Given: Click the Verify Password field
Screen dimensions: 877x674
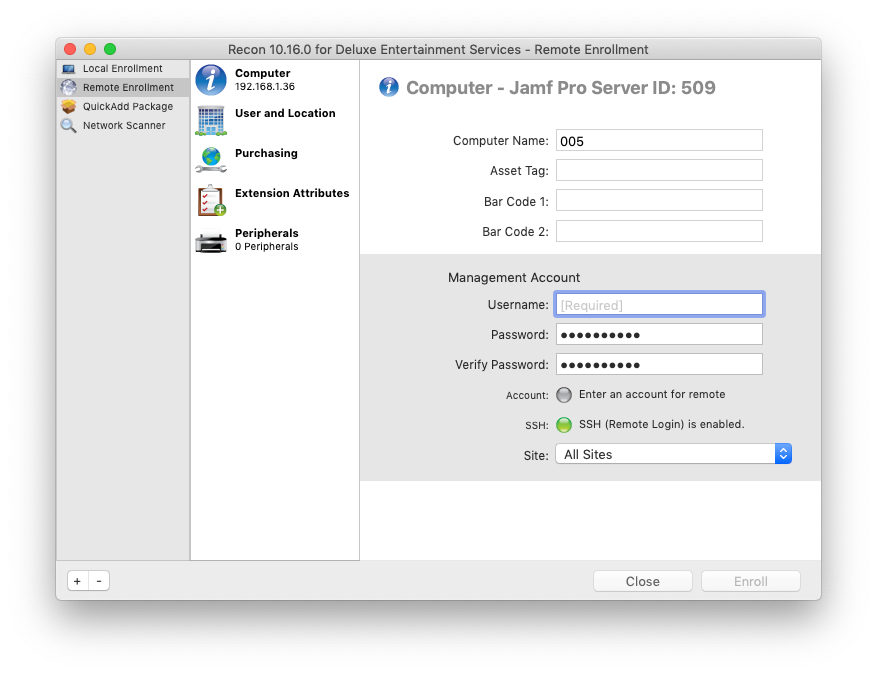Looking at the screenshot, I should click(659, 364).
